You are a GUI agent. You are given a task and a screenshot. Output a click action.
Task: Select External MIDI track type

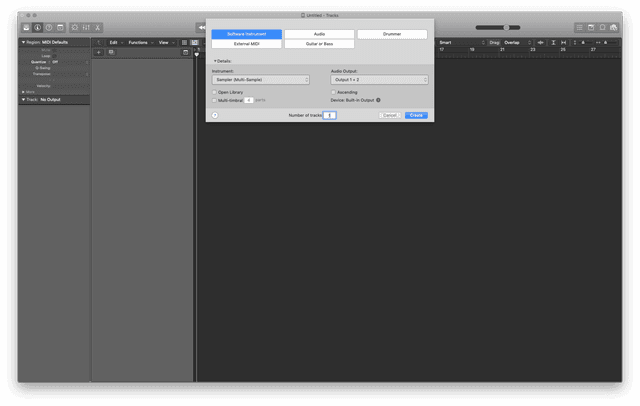(x=247, y=44)
